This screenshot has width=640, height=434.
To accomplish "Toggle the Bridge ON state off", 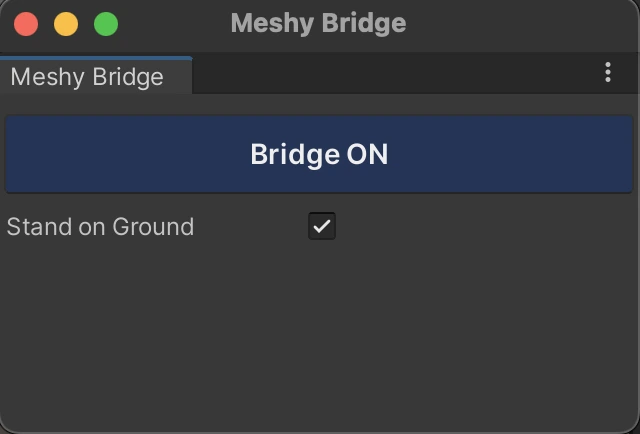I will (319, 155).
